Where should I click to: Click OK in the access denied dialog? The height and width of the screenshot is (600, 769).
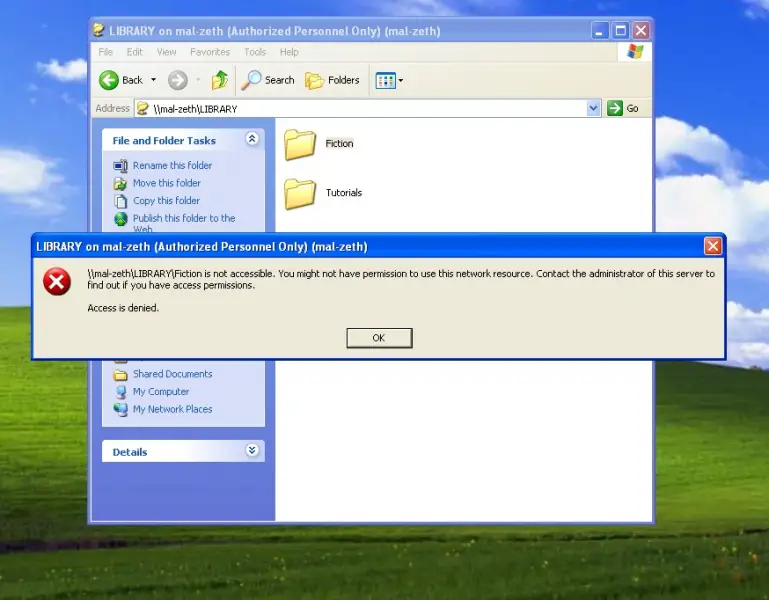tap(379, 338)
